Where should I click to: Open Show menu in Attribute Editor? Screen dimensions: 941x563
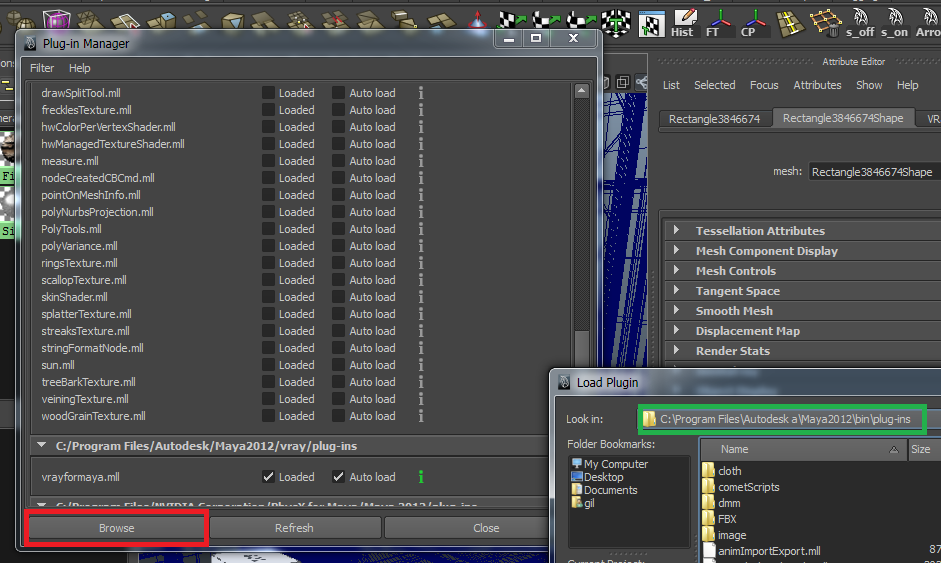pyautogui.click(x=869, y=85)
